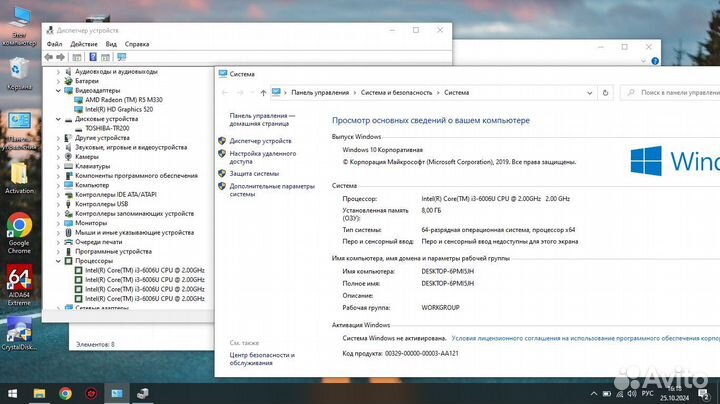Open the Windows Start button
Screen dimensions: 720x404
tap(13, 393)
